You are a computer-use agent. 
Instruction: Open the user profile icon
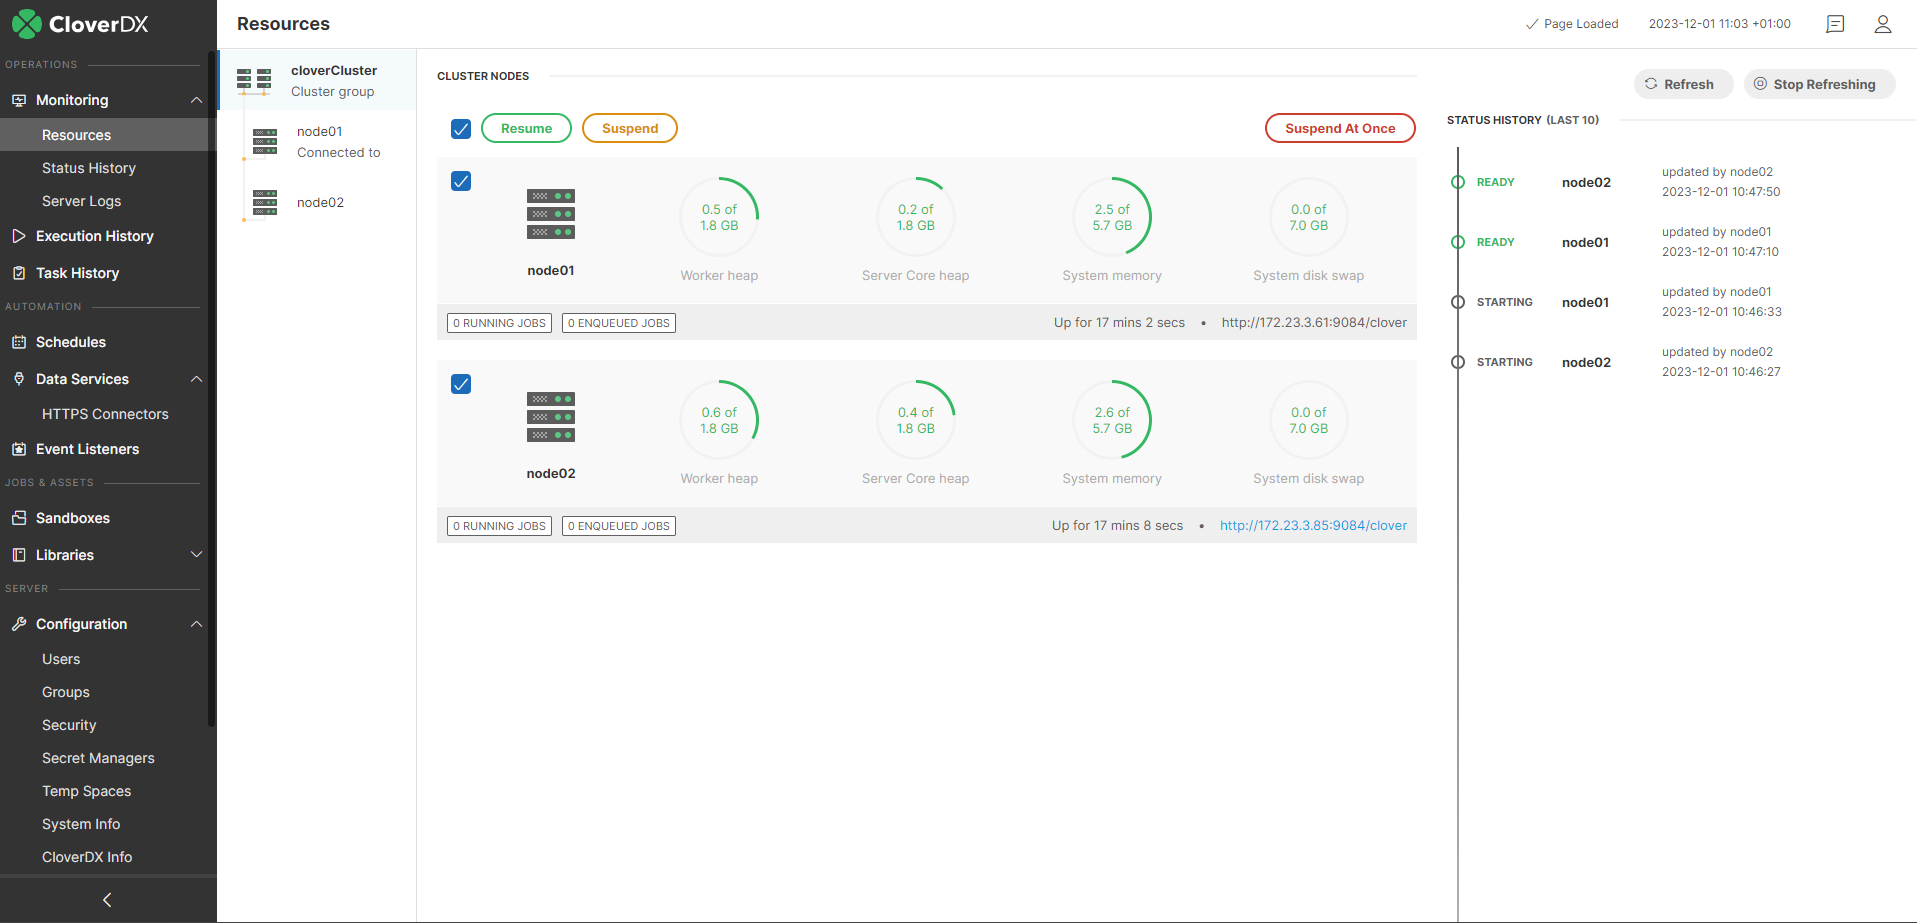tap(1882, 24)
